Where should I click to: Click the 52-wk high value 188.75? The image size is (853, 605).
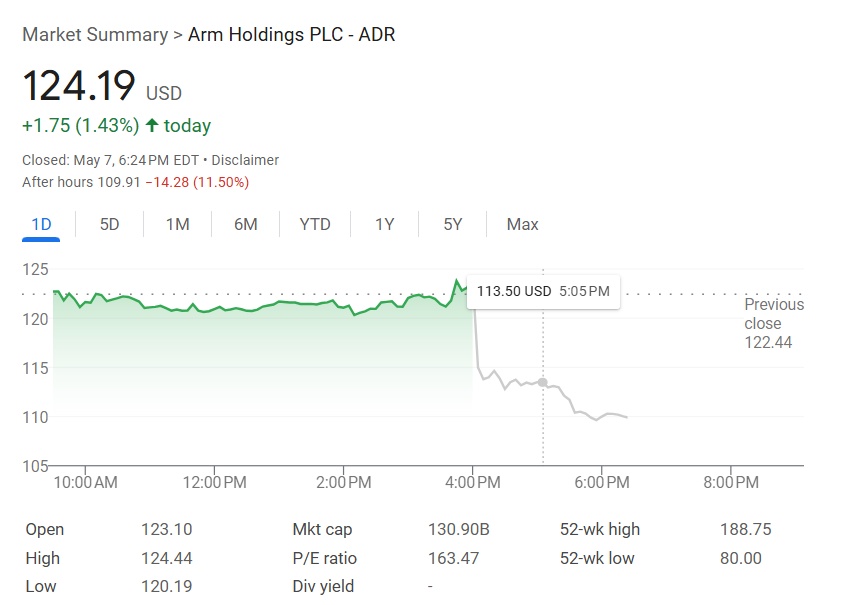[745, 529]
